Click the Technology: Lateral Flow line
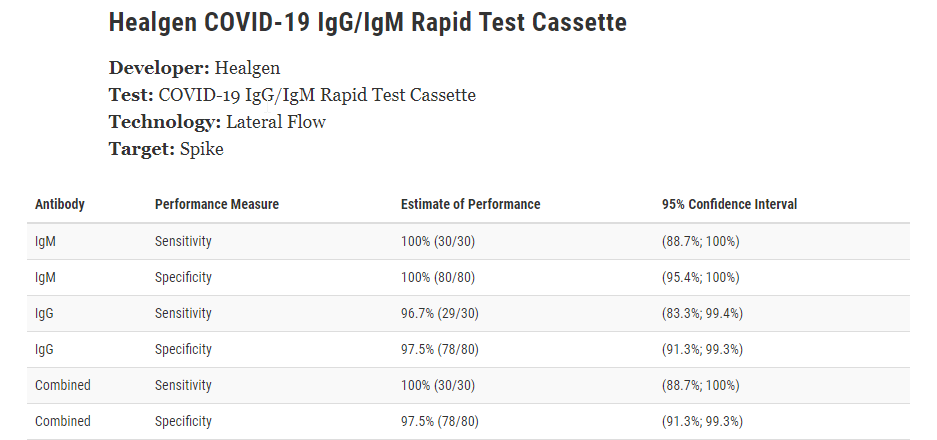 click(217, 122)
